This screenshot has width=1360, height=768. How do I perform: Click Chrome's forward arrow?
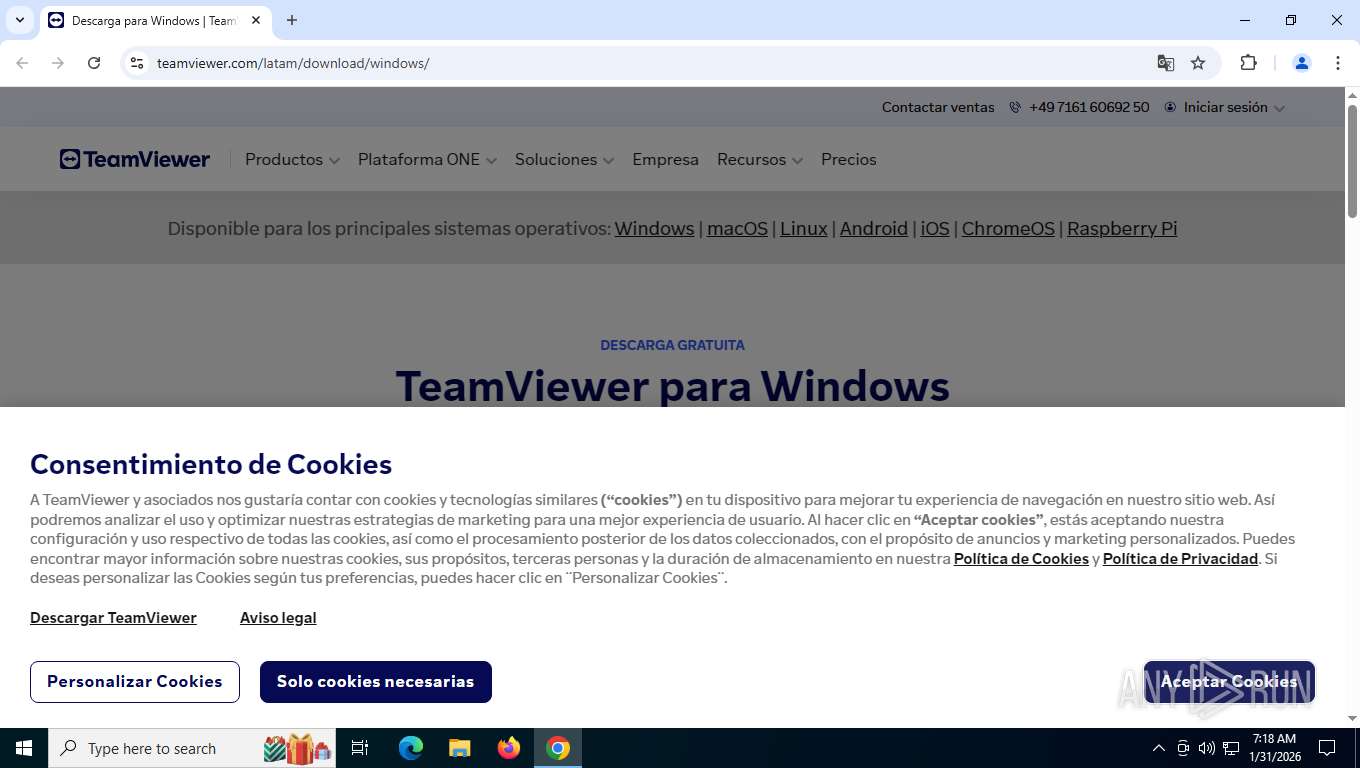coord(58,63)
